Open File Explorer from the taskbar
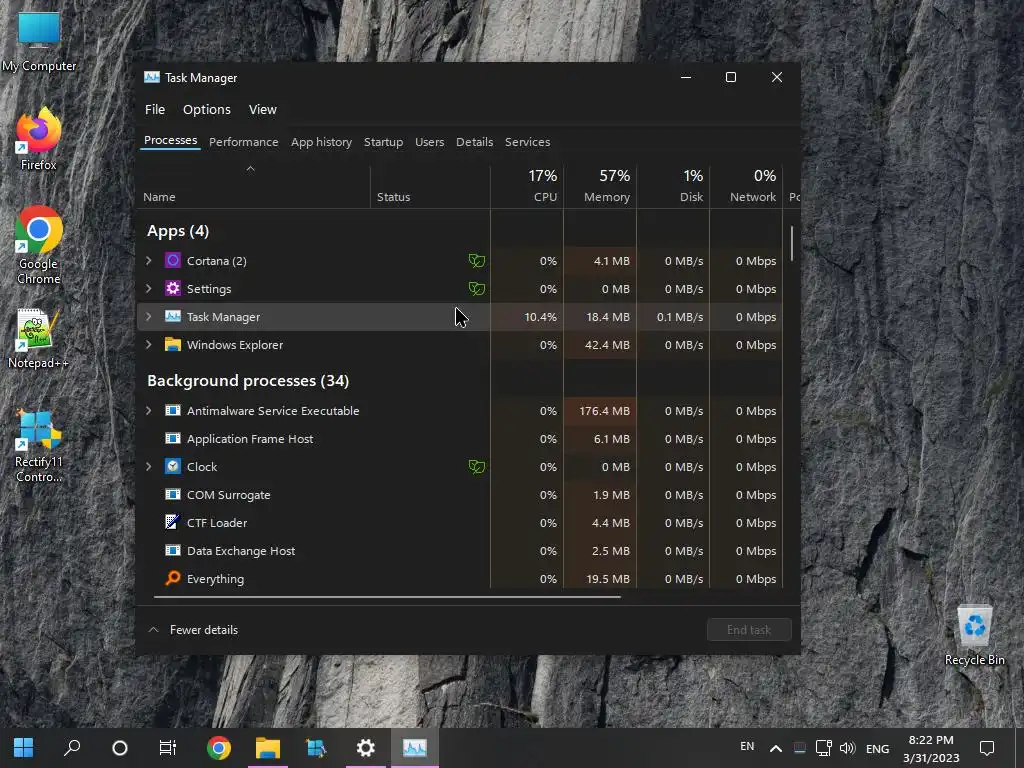 tap(268, 747)
